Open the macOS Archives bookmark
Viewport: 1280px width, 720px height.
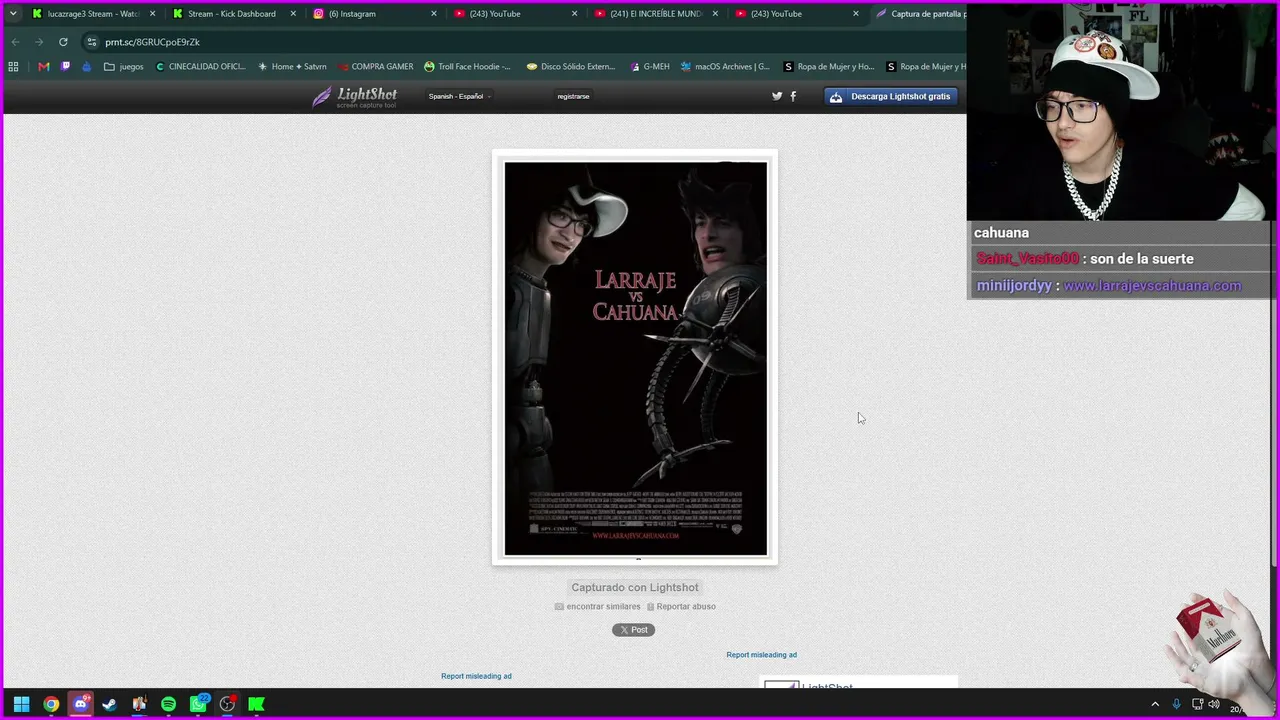pos(725,67)
